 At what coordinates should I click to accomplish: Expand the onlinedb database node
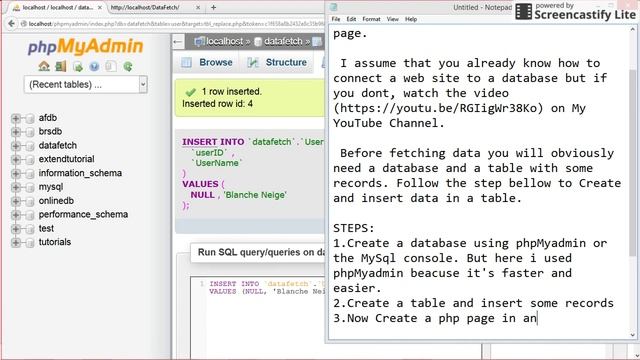click(x=16, y=201)
